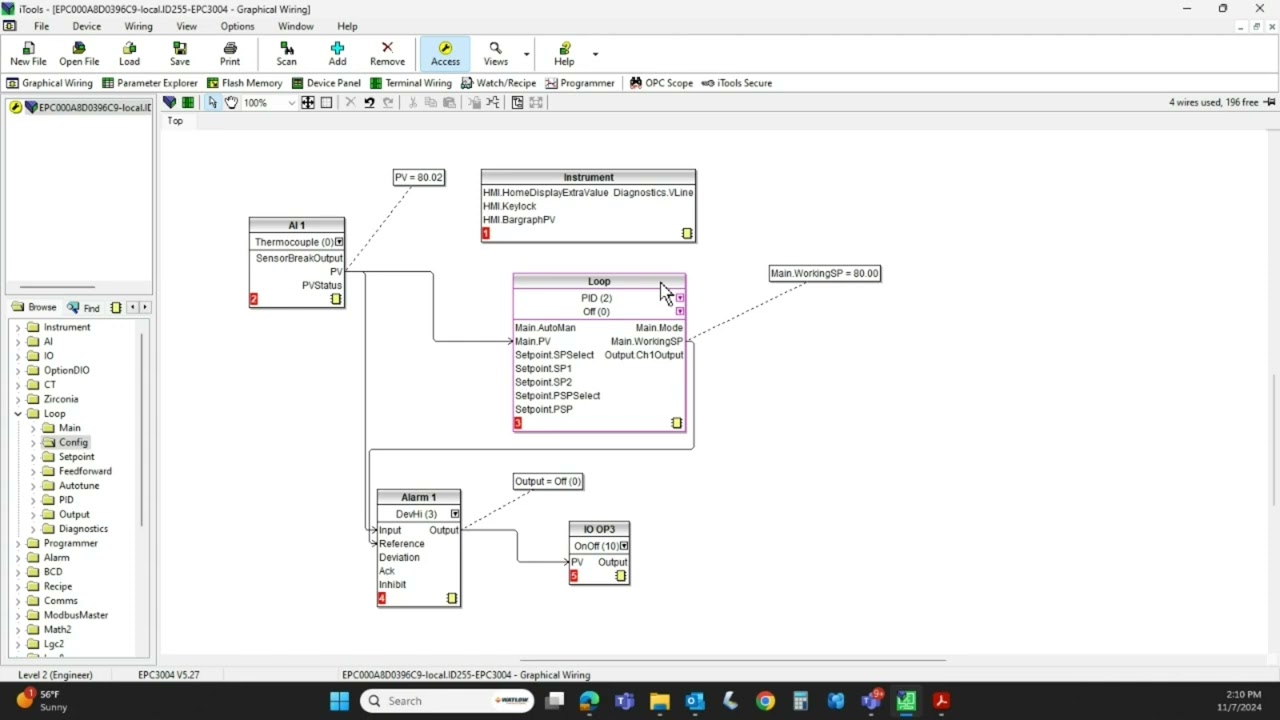Screen dimensions: 1280x720
Task: Click the download wiring to instrument icon
Action: pos(169,102)
